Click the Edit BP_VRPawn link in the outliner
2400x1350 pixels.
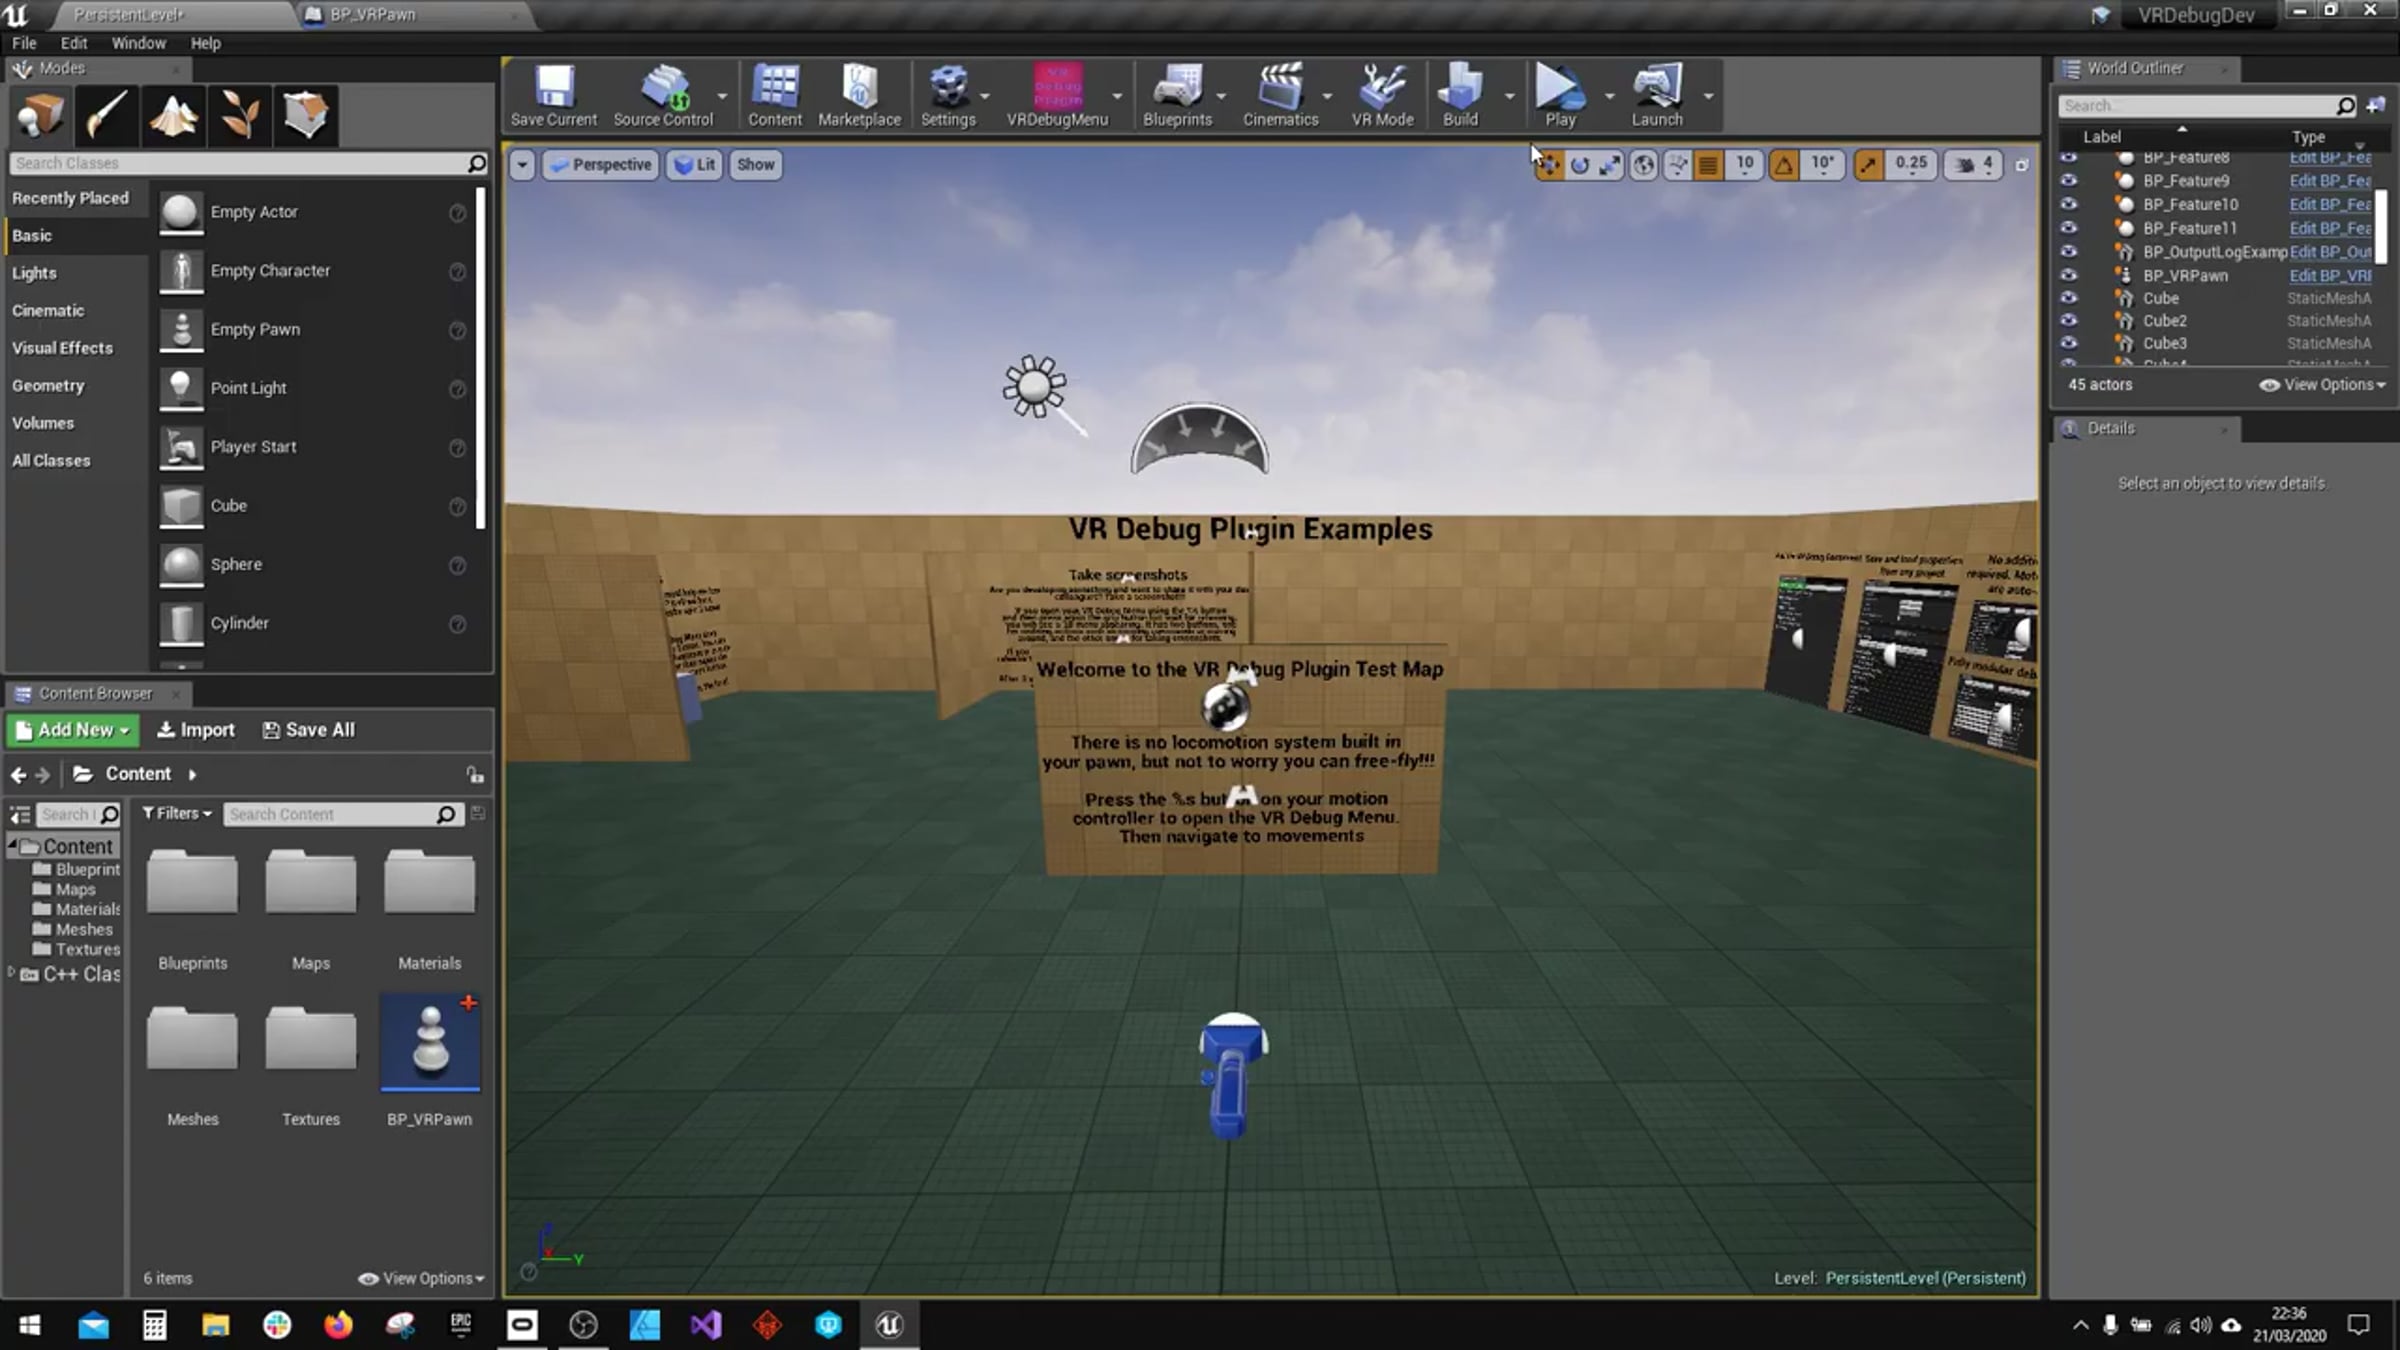[2329, 276]
